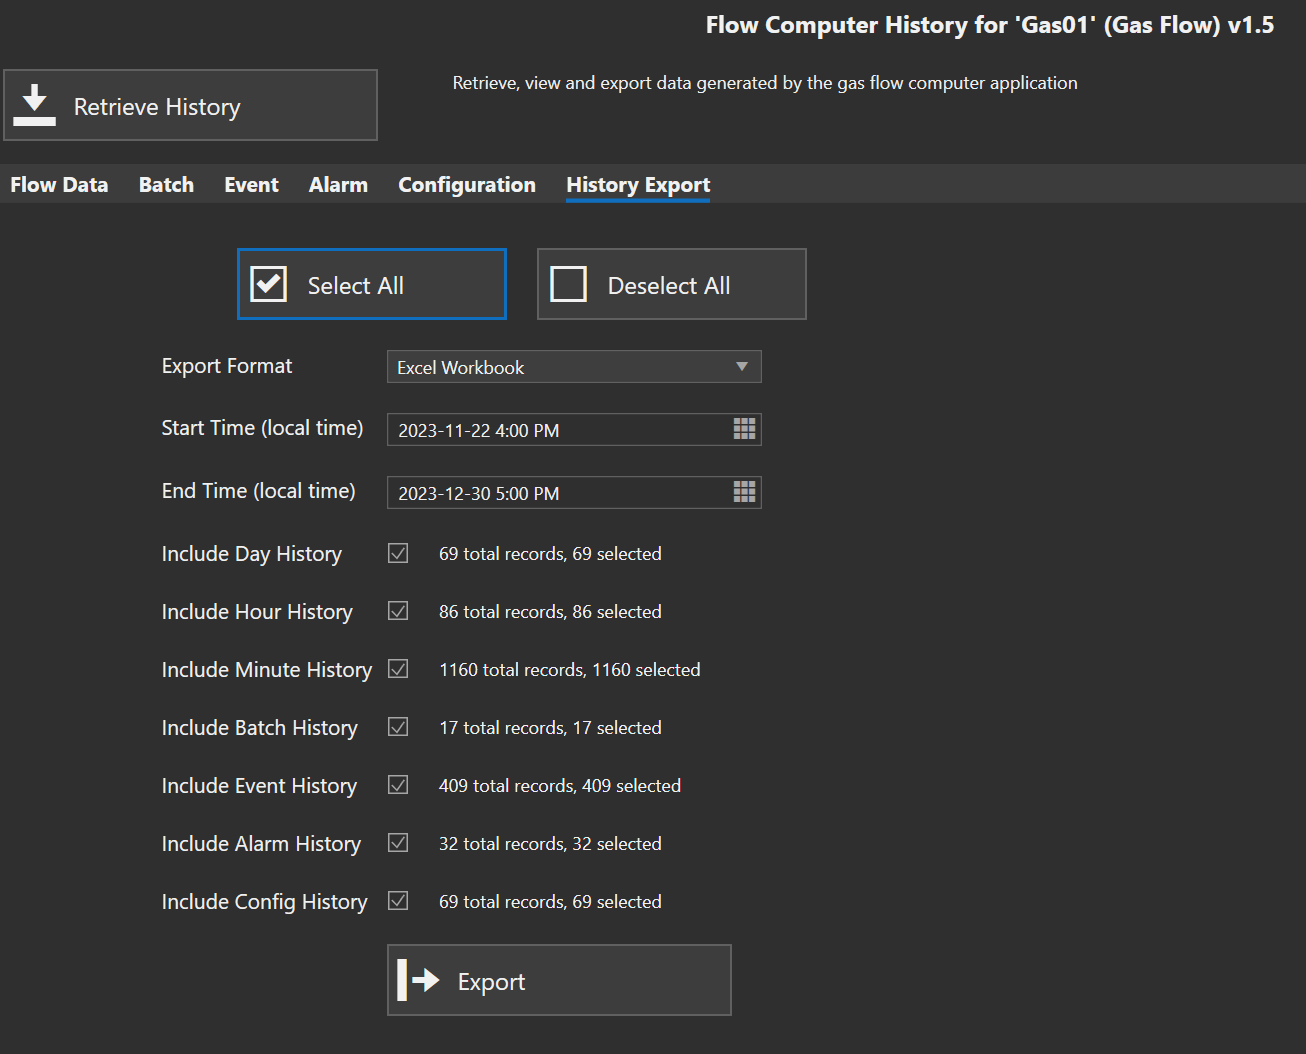Uncheck Include Minute History checkbox
This screenshot has height=1054, width=1306.
(398, 669)
